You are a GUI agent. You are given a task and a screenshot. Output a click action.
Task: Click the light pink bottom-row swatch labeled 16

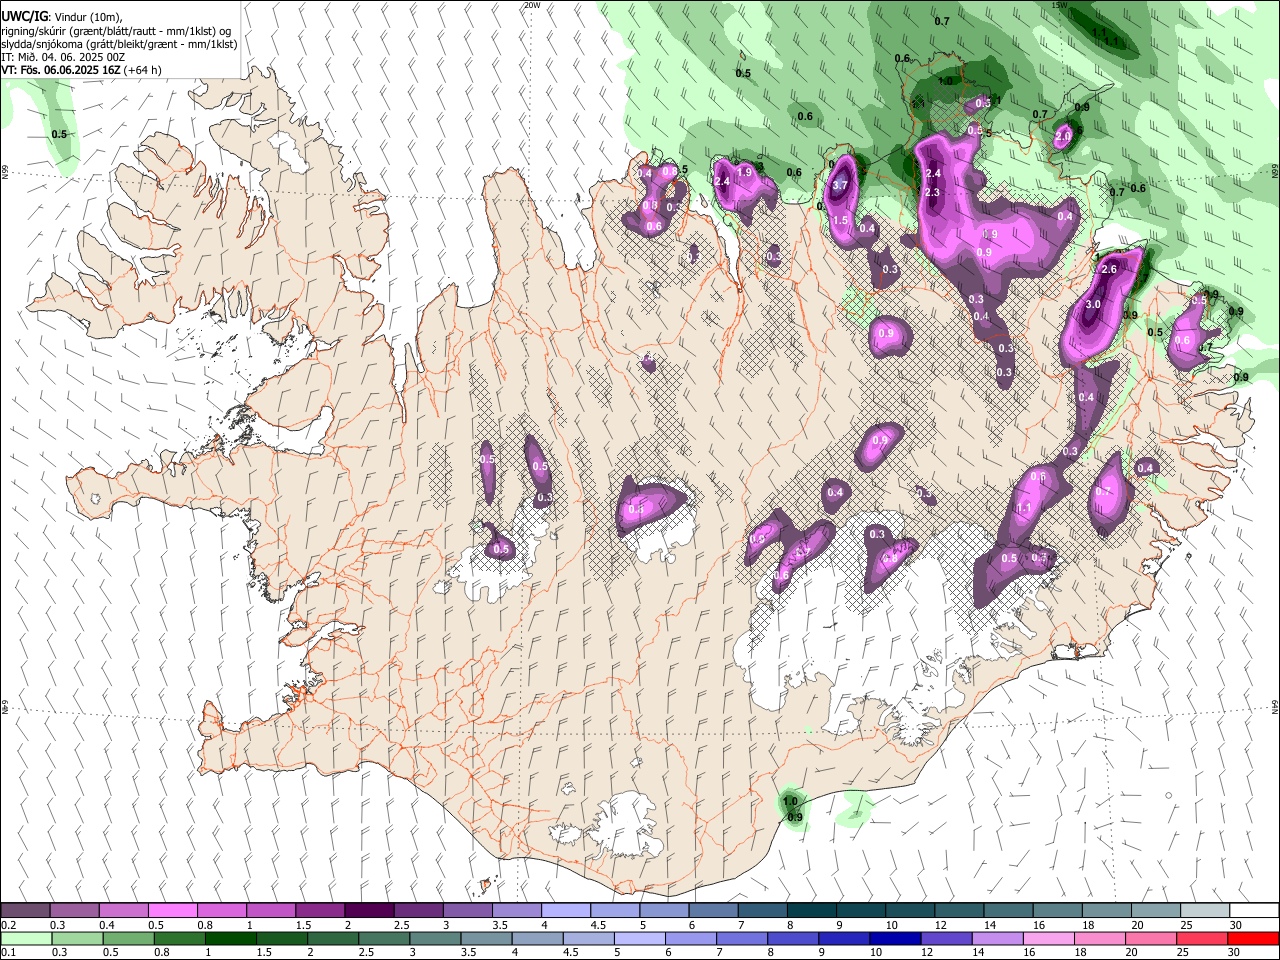tap(1049, 938)
